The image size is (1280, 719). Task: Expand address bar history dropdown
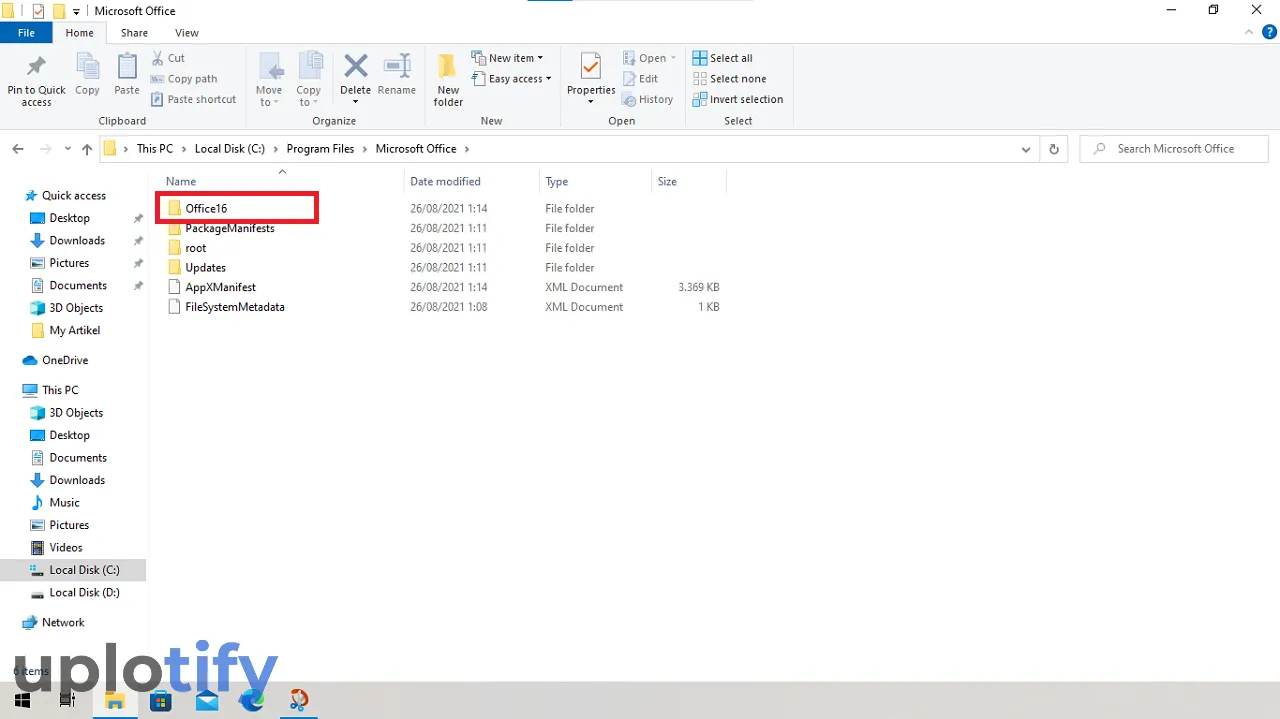pos(1026,149)
